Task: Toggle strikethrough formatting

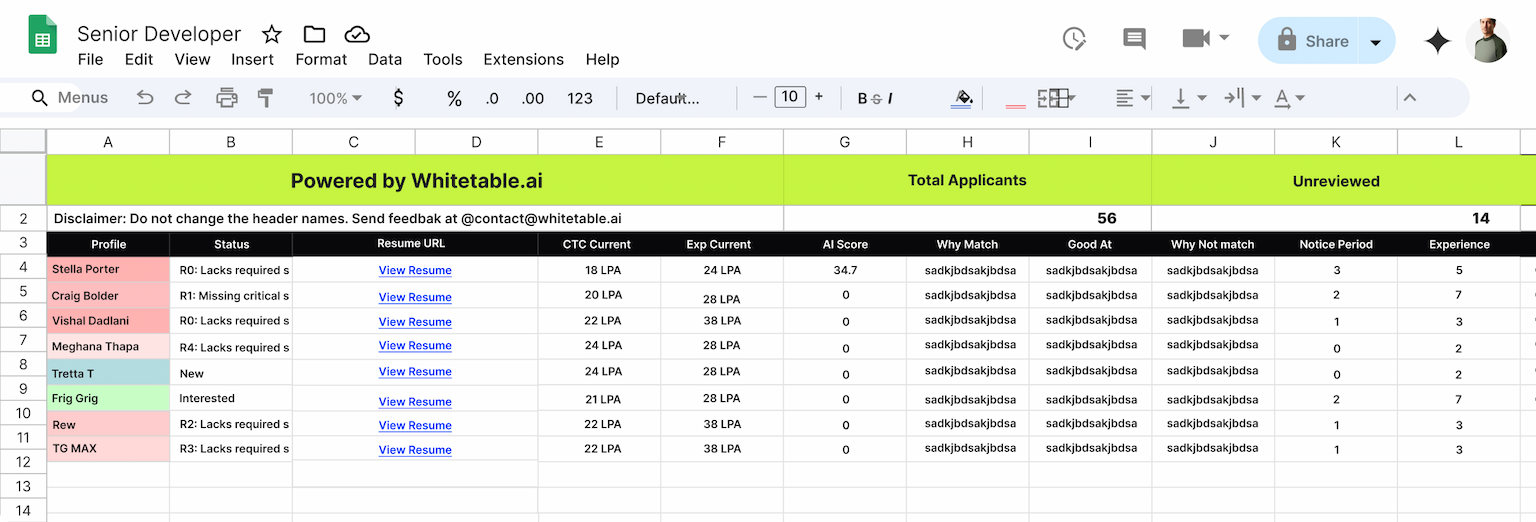Action: [876, 98]
